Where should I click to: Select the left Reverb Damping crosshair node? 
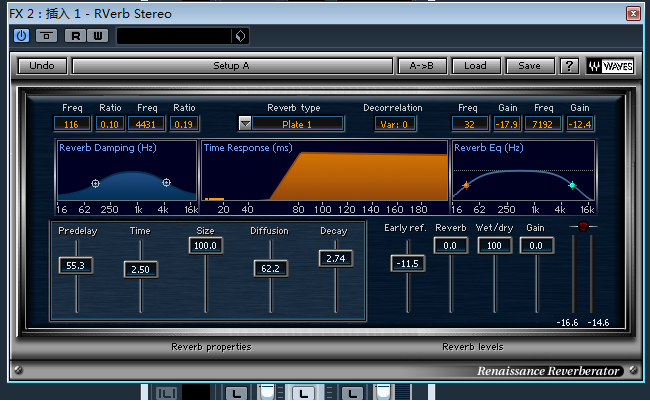tap(95, 183)
